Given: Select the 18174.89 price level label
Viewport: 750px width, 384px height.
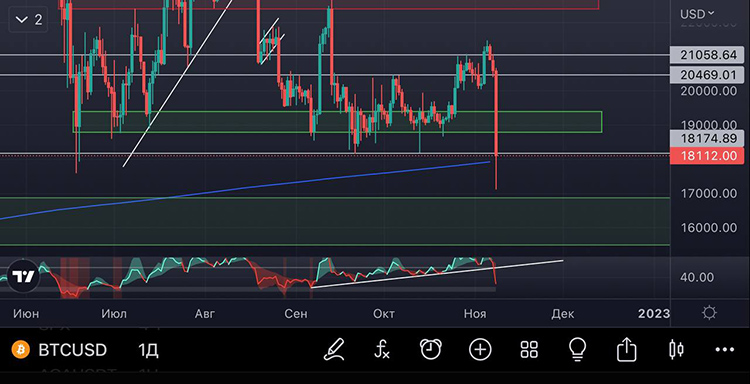Looking at the screenshot, I should [707, 139].
